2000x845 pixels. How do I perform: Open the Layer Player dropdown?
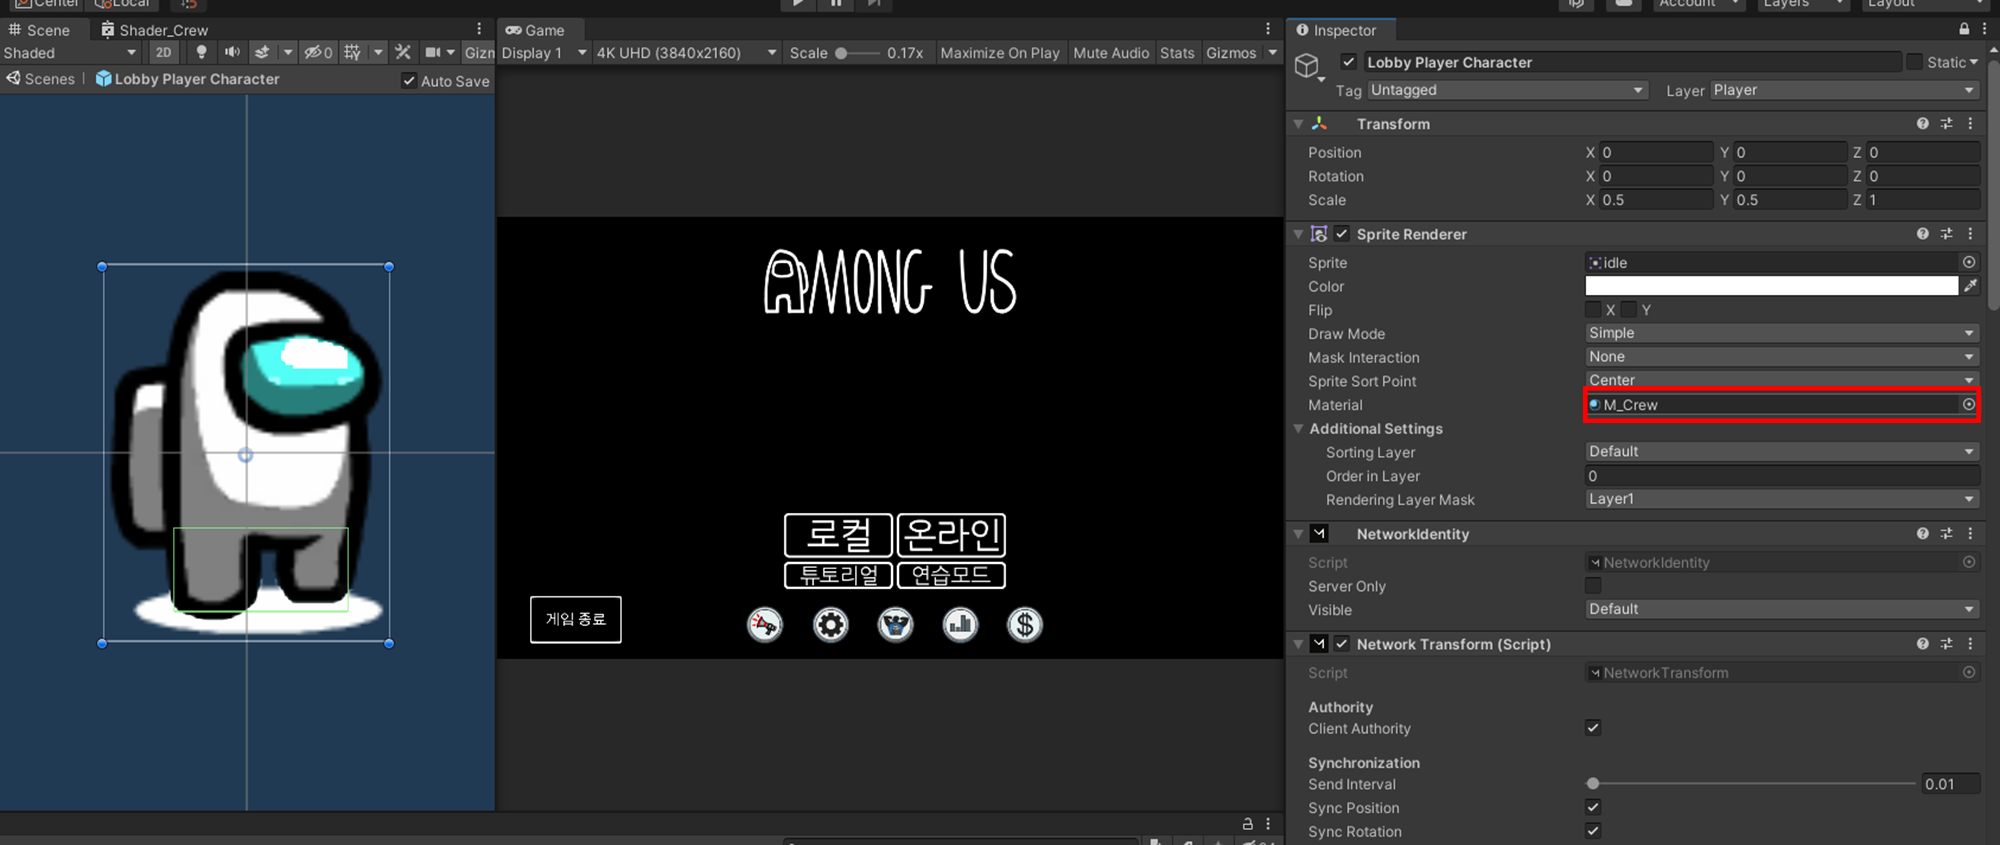pyautogui.click(x=1844, y=90)
